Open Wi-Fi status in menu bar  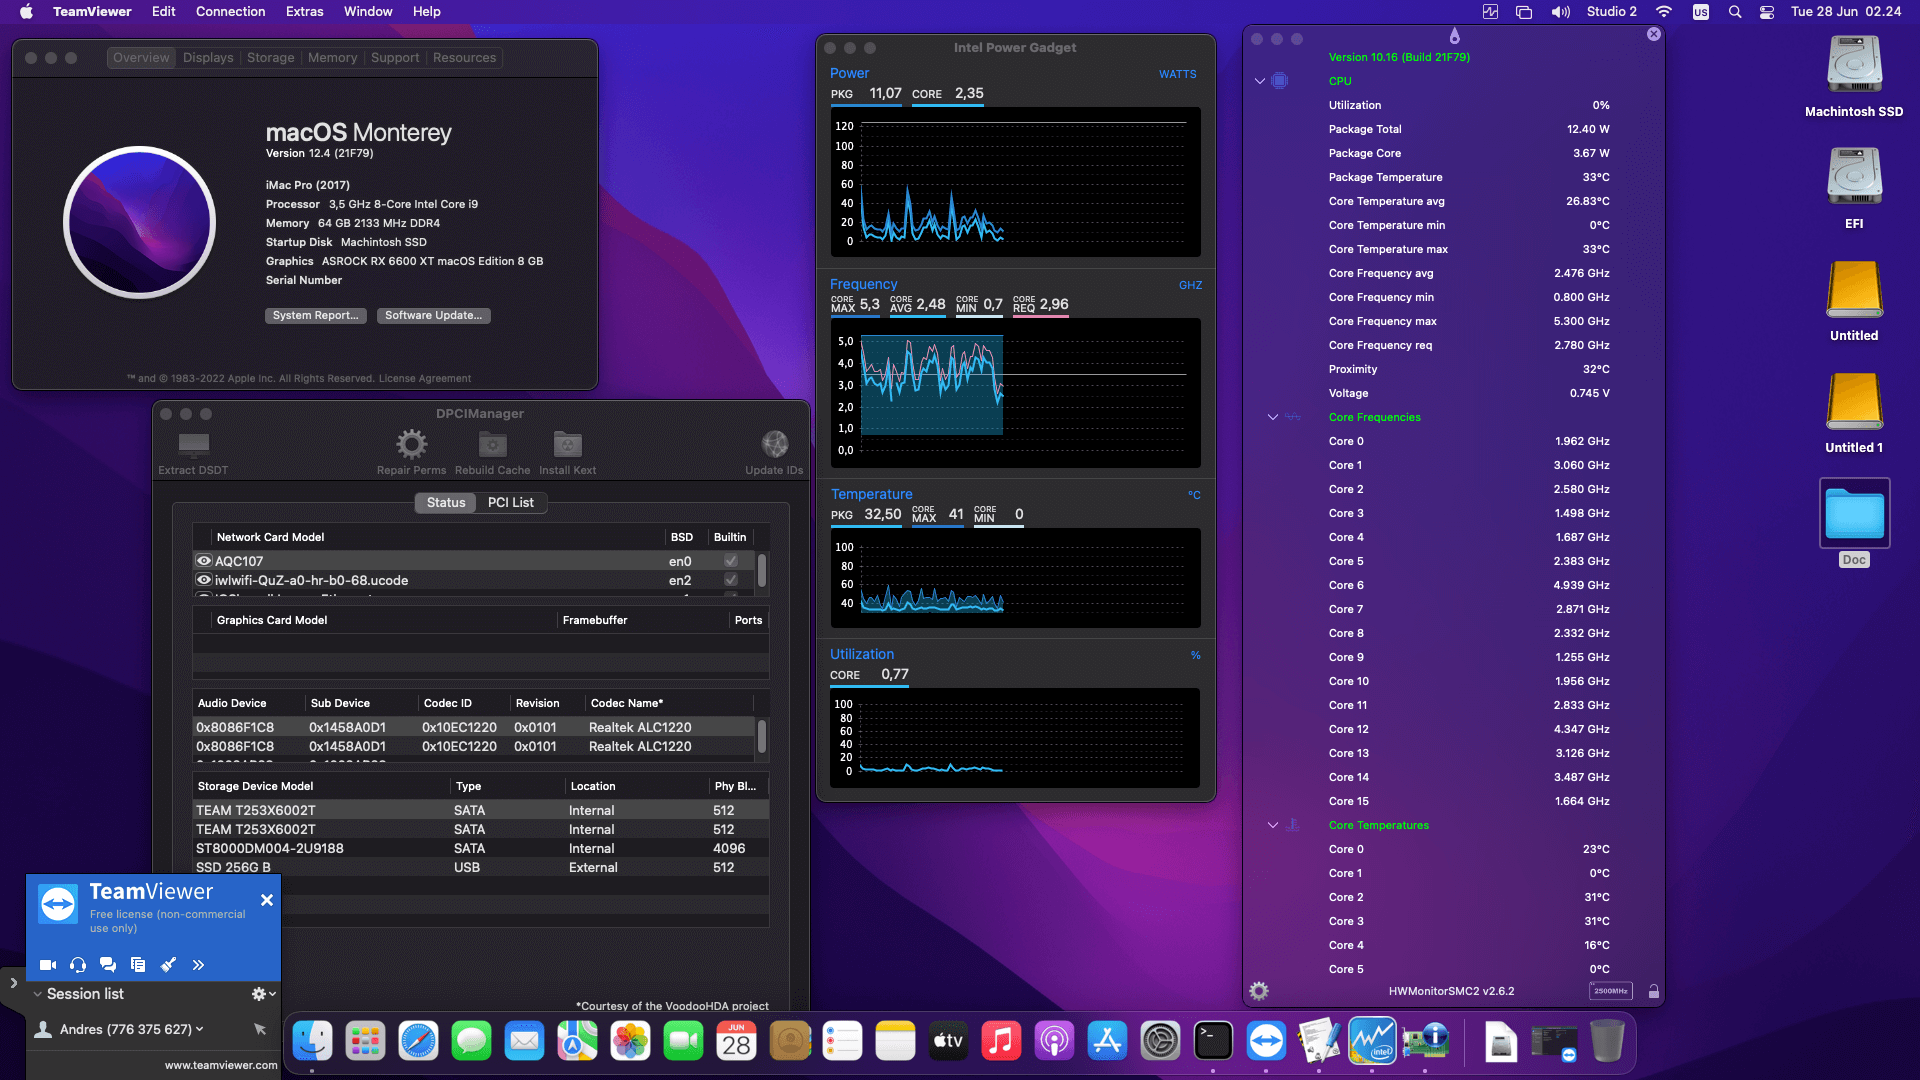(1664, 12)
